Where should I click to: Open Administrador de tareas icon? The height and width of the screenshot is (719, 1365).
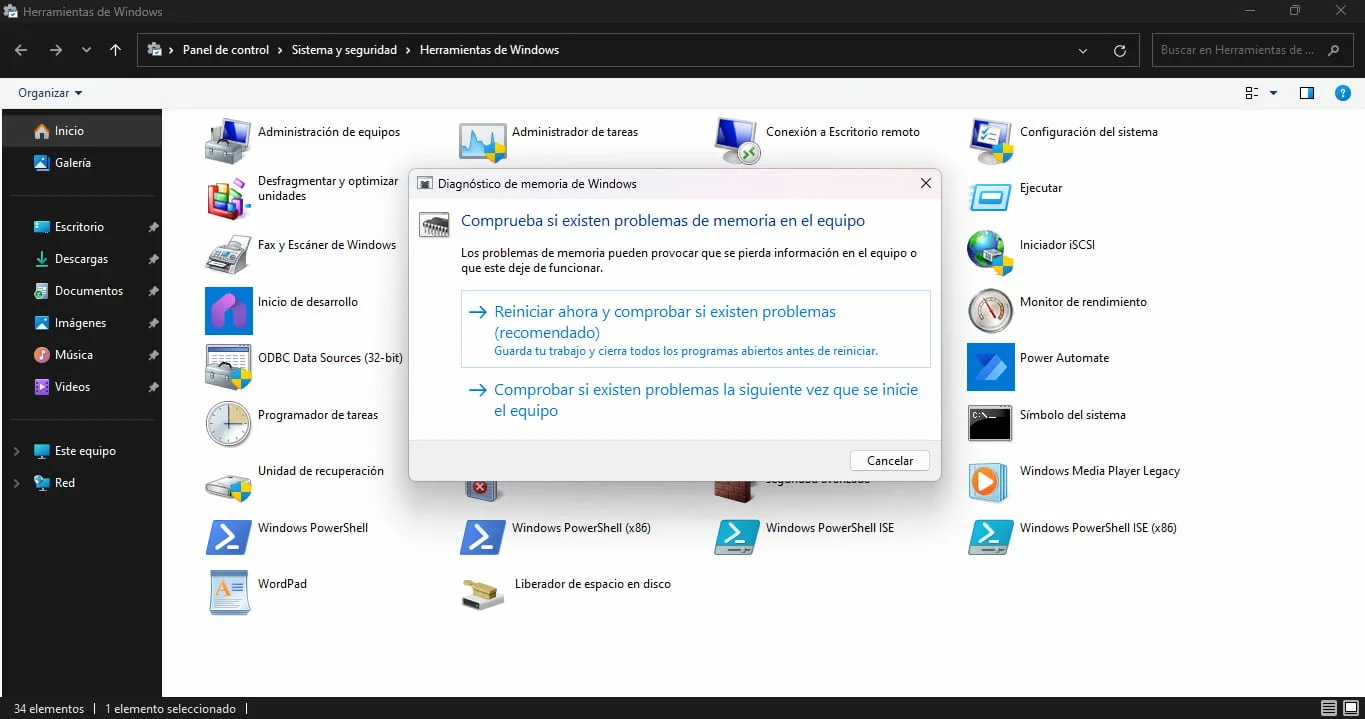[x=482, y=140]
